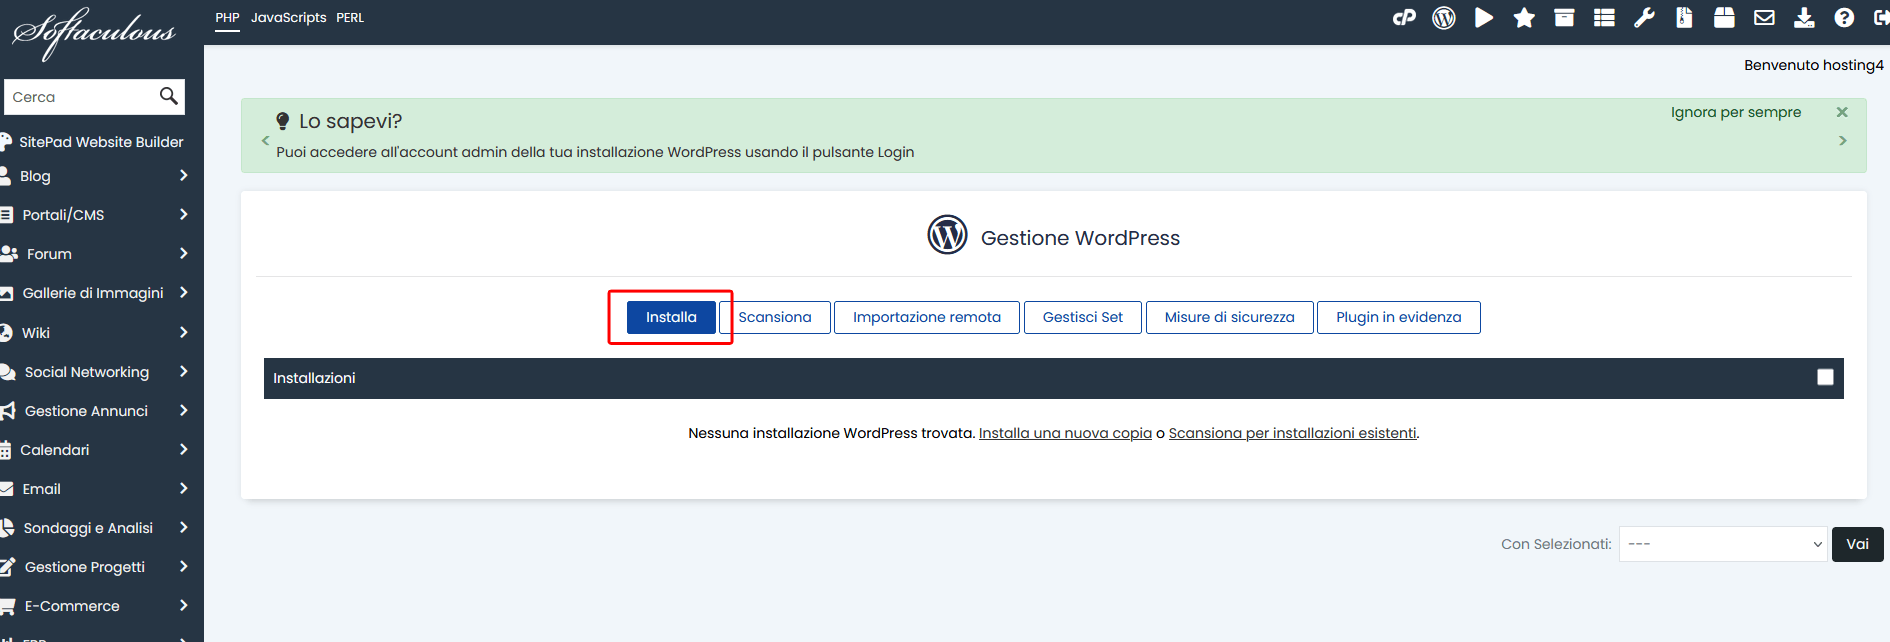Tick the Installazioni select-all checkbox
This screenshot has height=642, width=1890.
click(1825, 377)
